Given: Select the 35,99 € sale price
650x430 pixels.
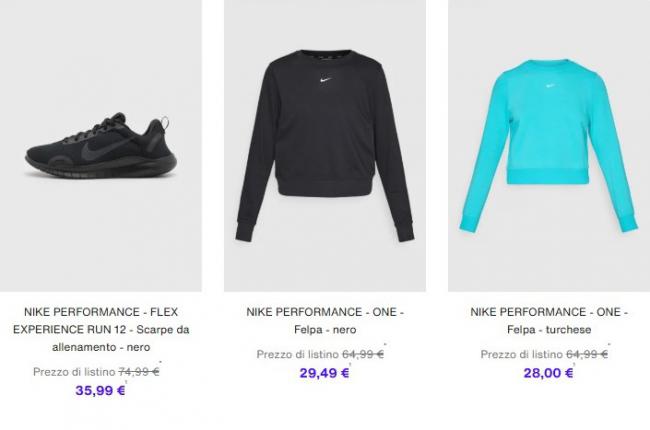Looking at the screenshot, I should tap(100, 390).
